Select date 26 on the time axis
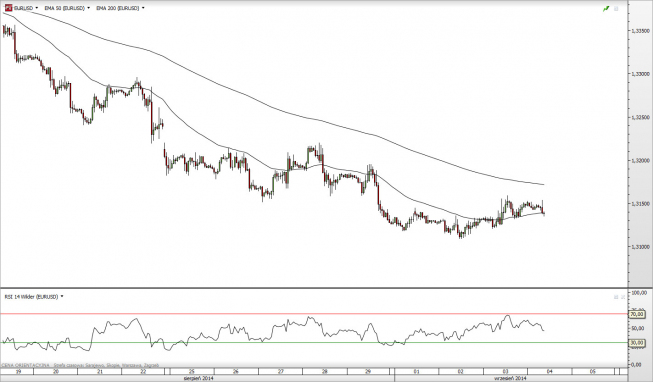Image resolution: width=653 pixels, height=382 pixels. tap(236, 371)
